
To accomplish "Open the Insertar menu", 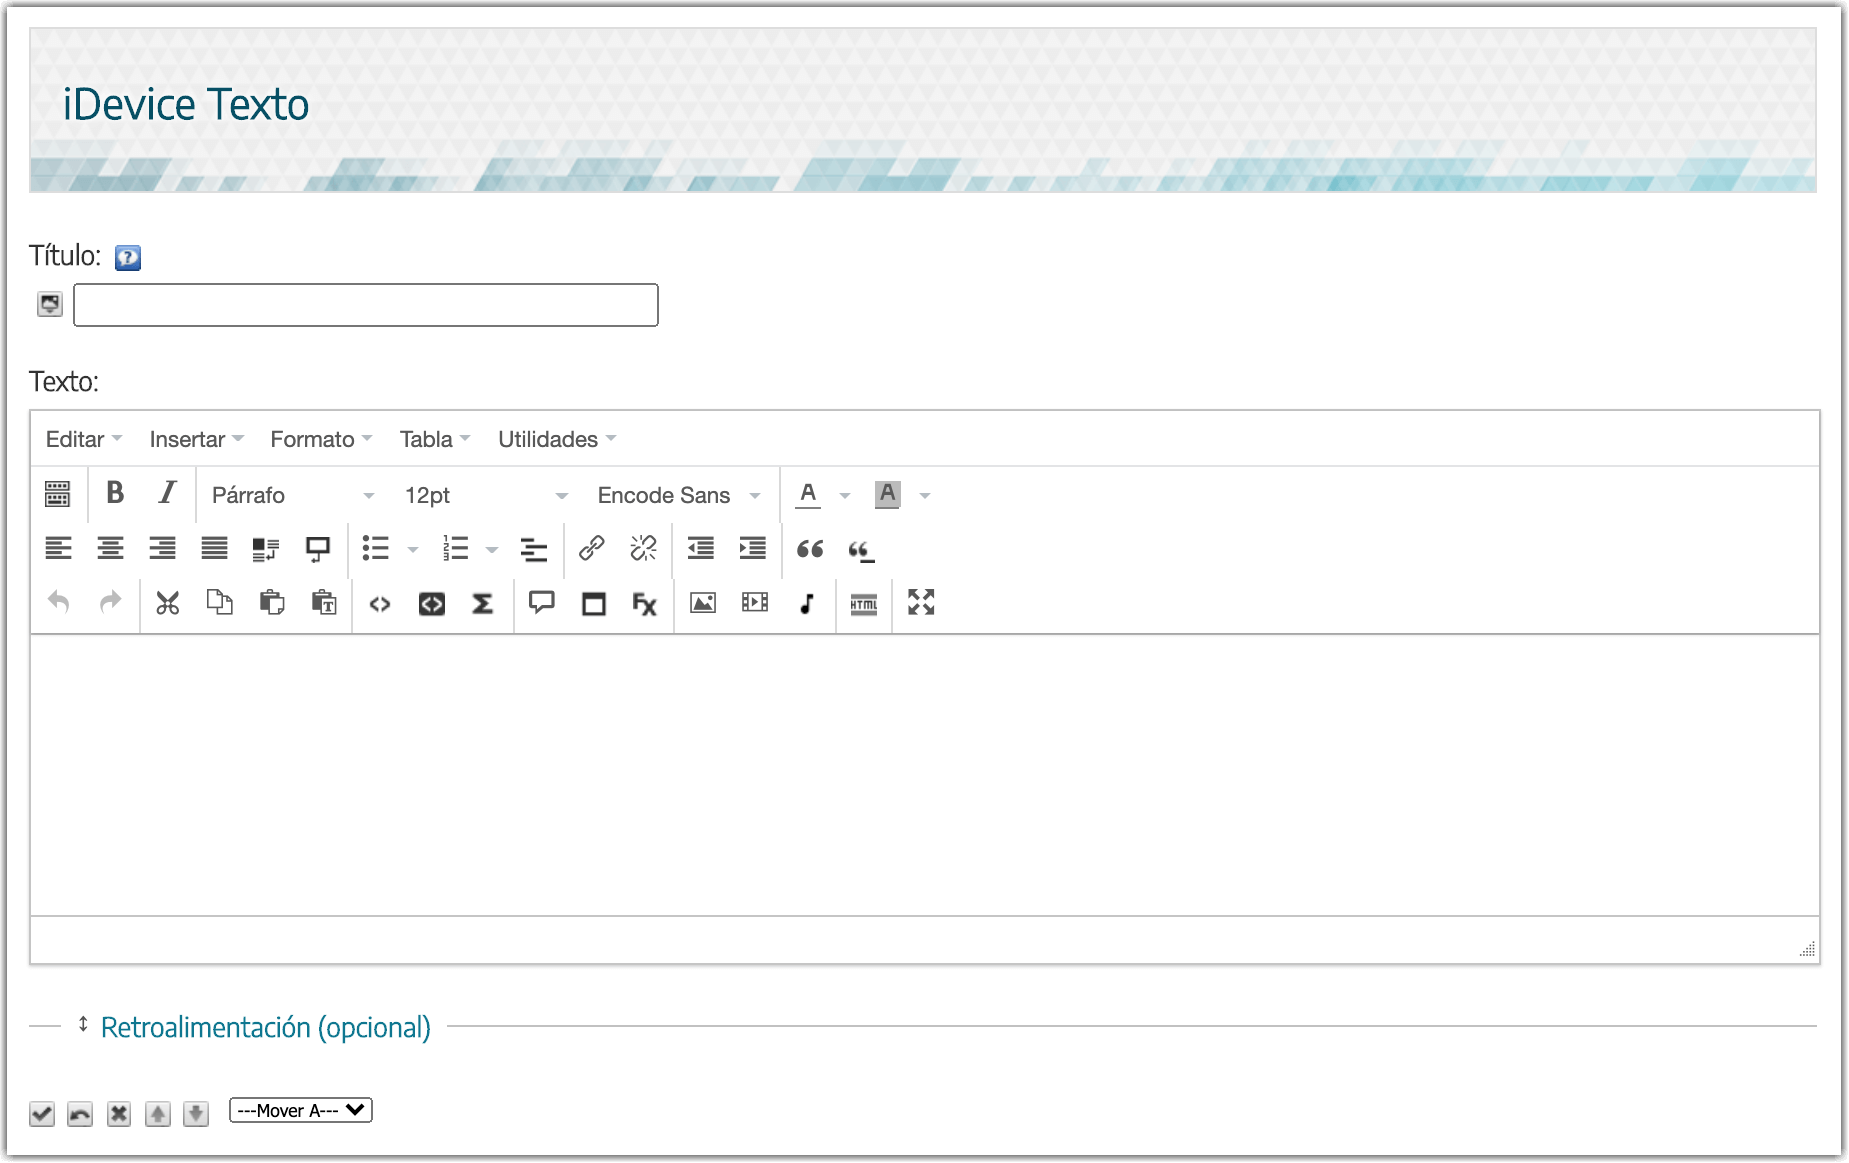I will pyautogui.click(x=196, y=439).
